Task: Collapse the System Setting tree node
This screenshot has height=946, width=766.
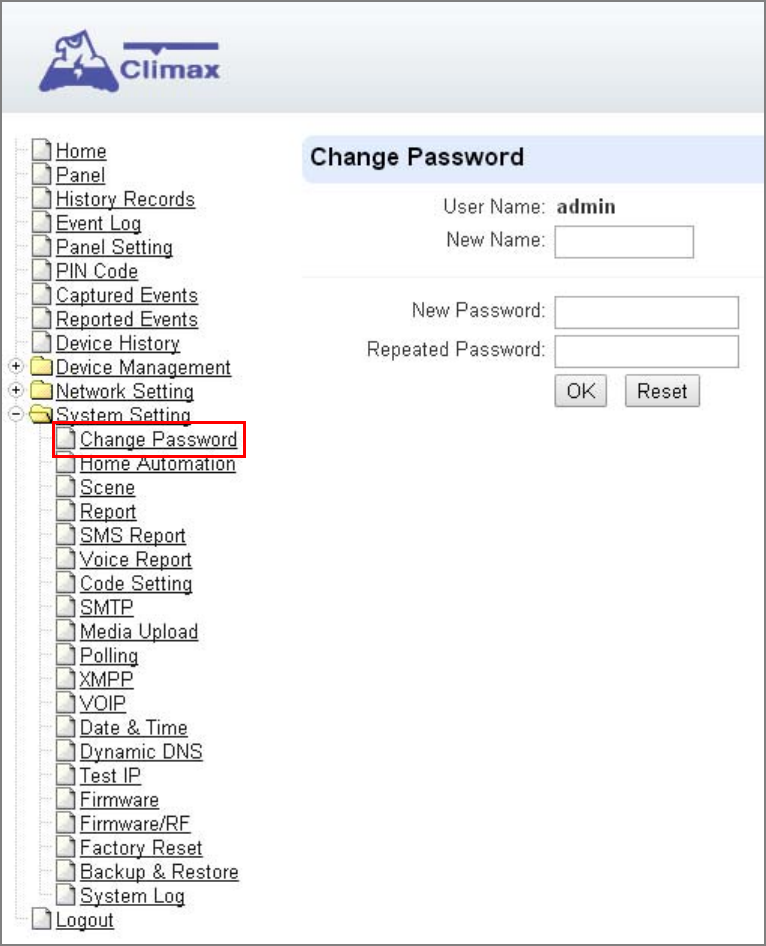Action: click(x=16, y=414)
